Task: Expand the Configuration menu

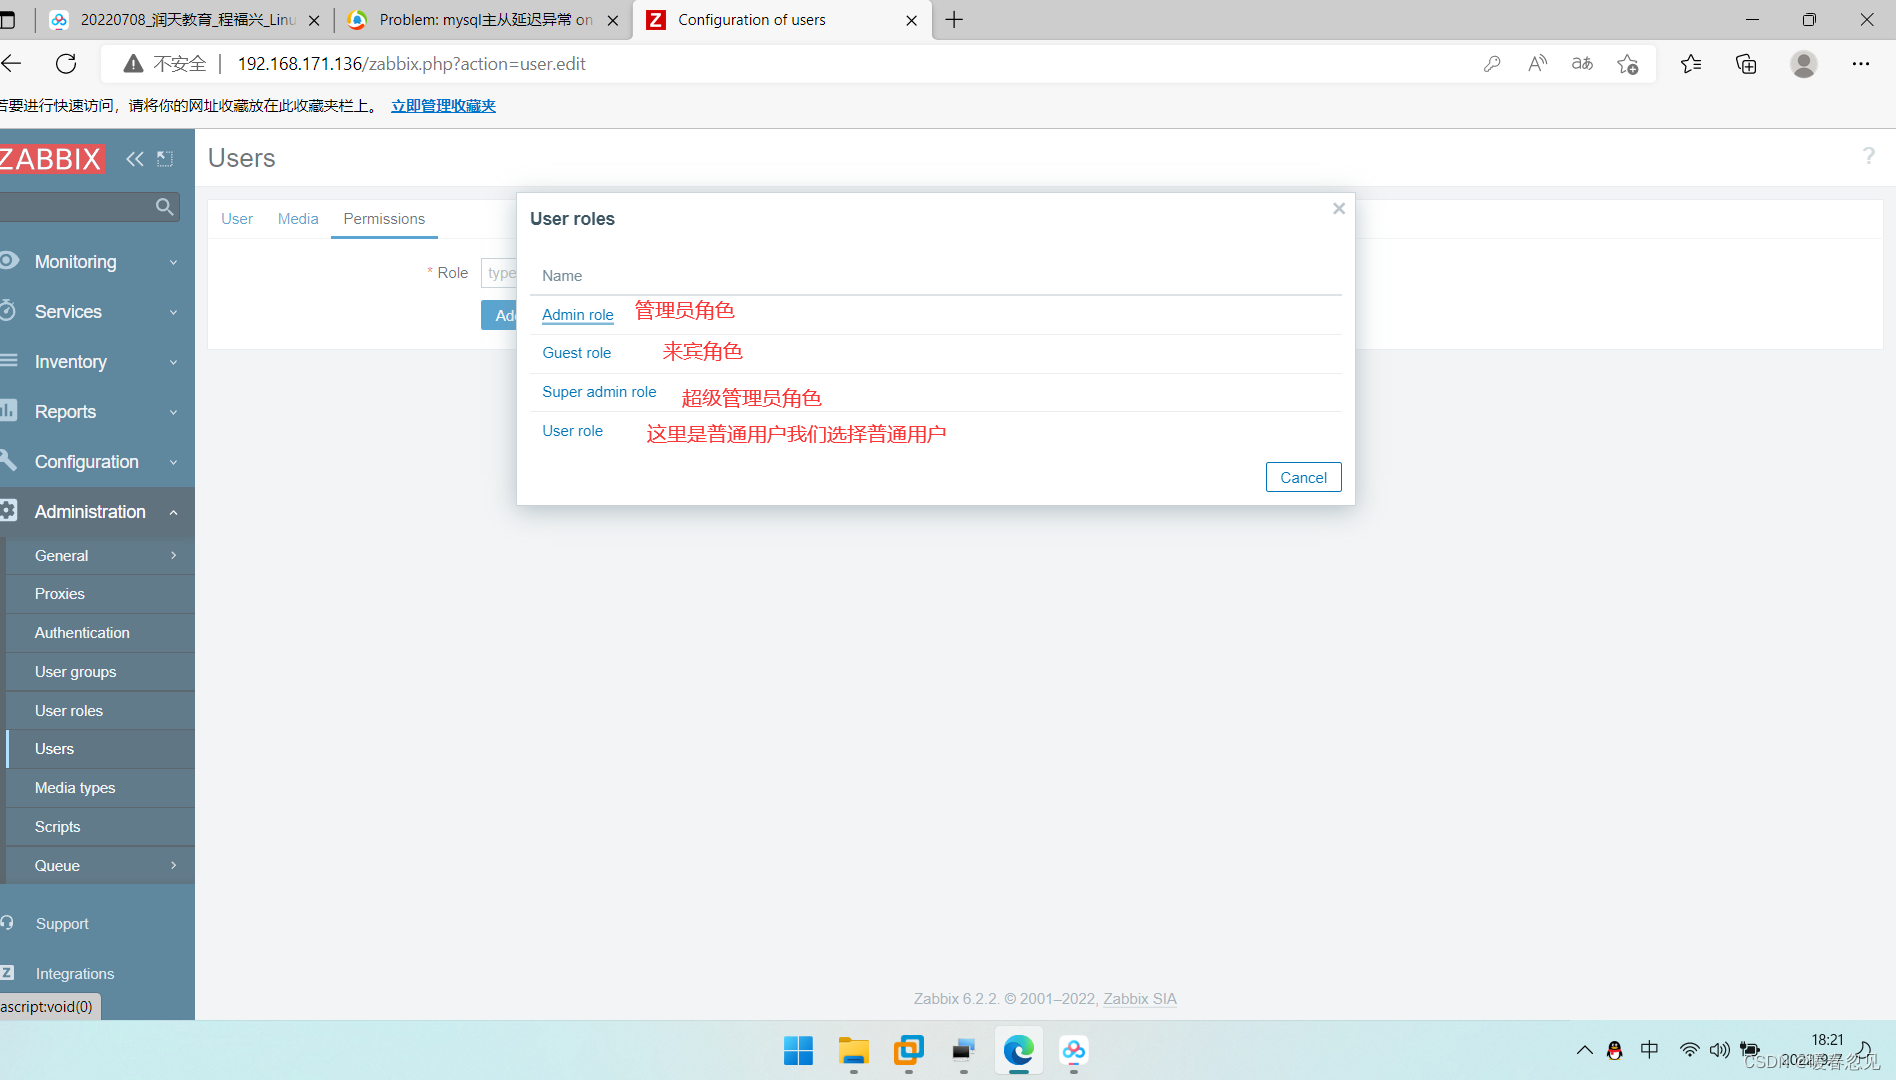Action: click(x=97, y=462)
